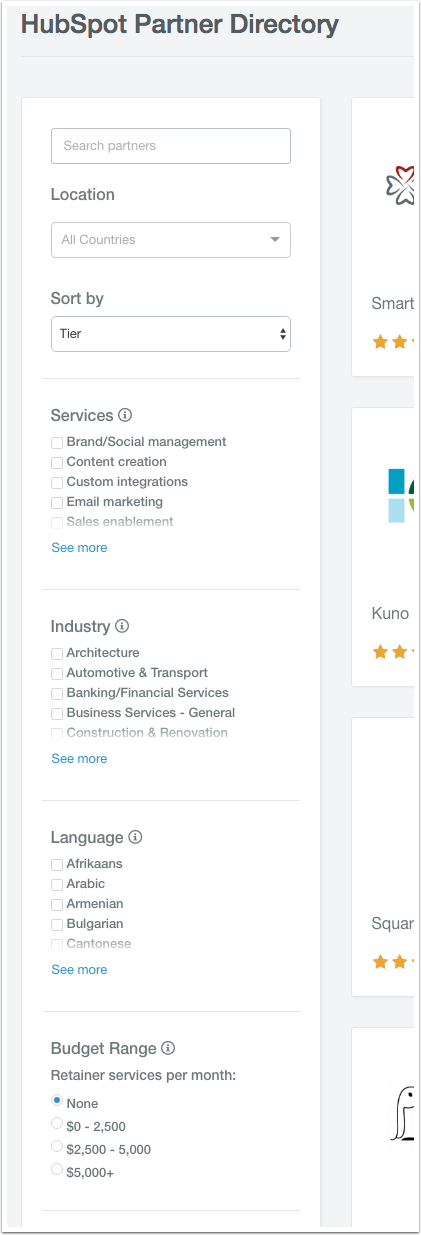421x1235 pixels.
Task: Click the Budget Range info icon
Action: pos(169,1048)
